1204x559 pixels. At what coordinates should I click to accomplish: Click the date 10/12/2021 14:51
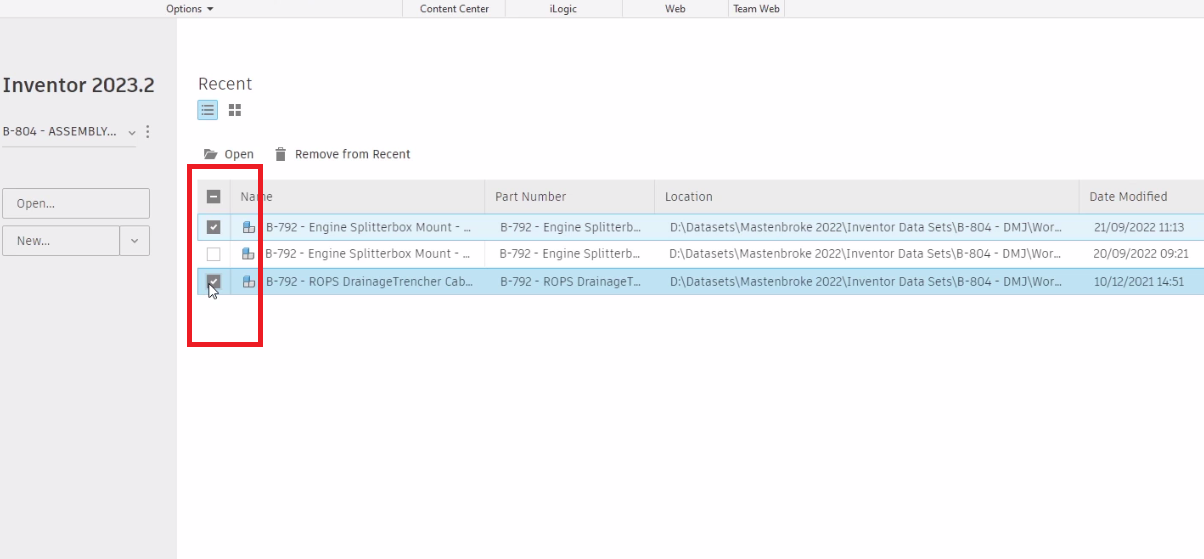[1139, 282]
